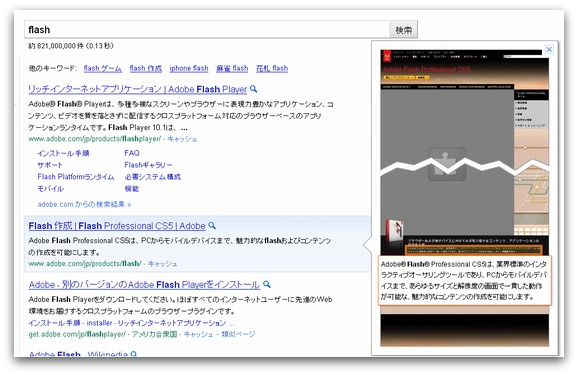Open the 'リッチインターネットアプリケーション' link under get.adobe.com result
The image size is (578, 375).
point(172,323)
